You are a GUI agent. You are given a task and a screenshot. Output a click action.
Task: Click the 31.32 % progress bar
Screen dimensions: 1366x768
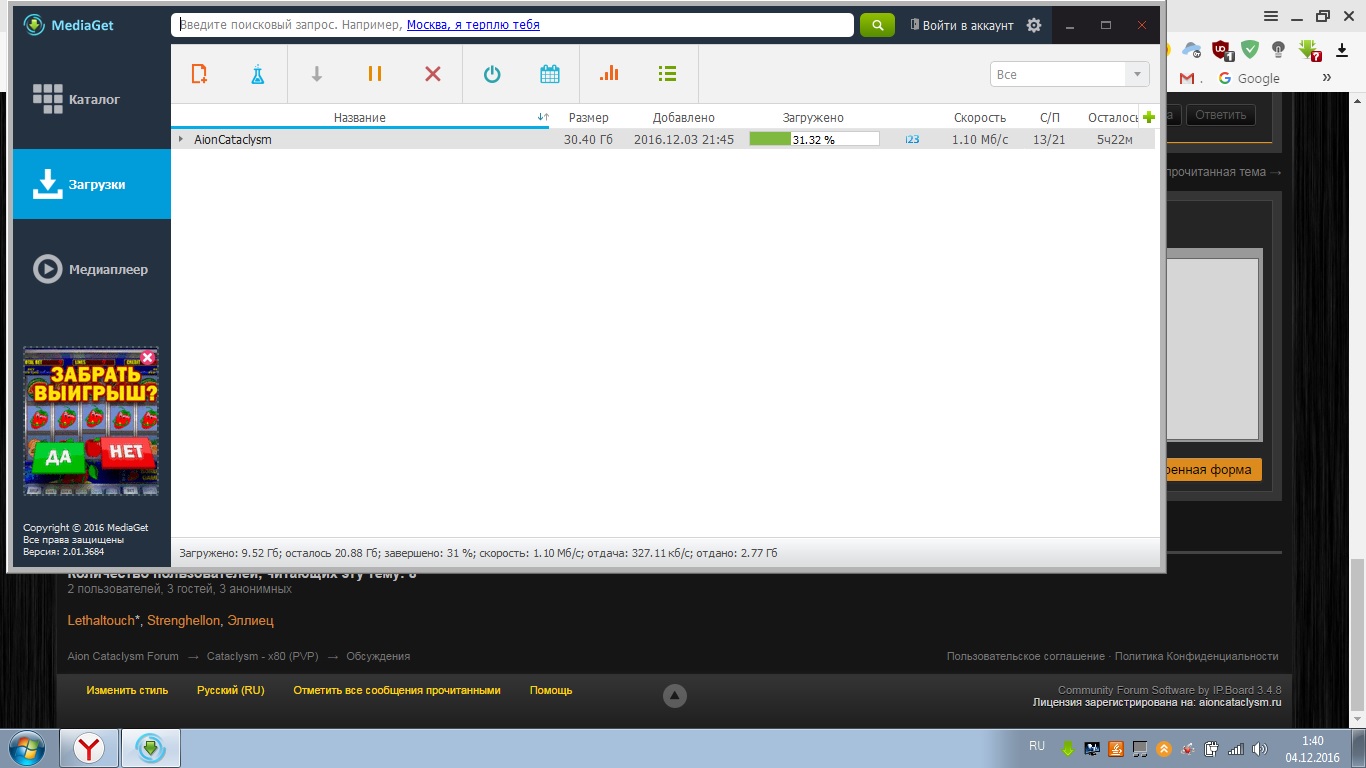tap(814, 140)
